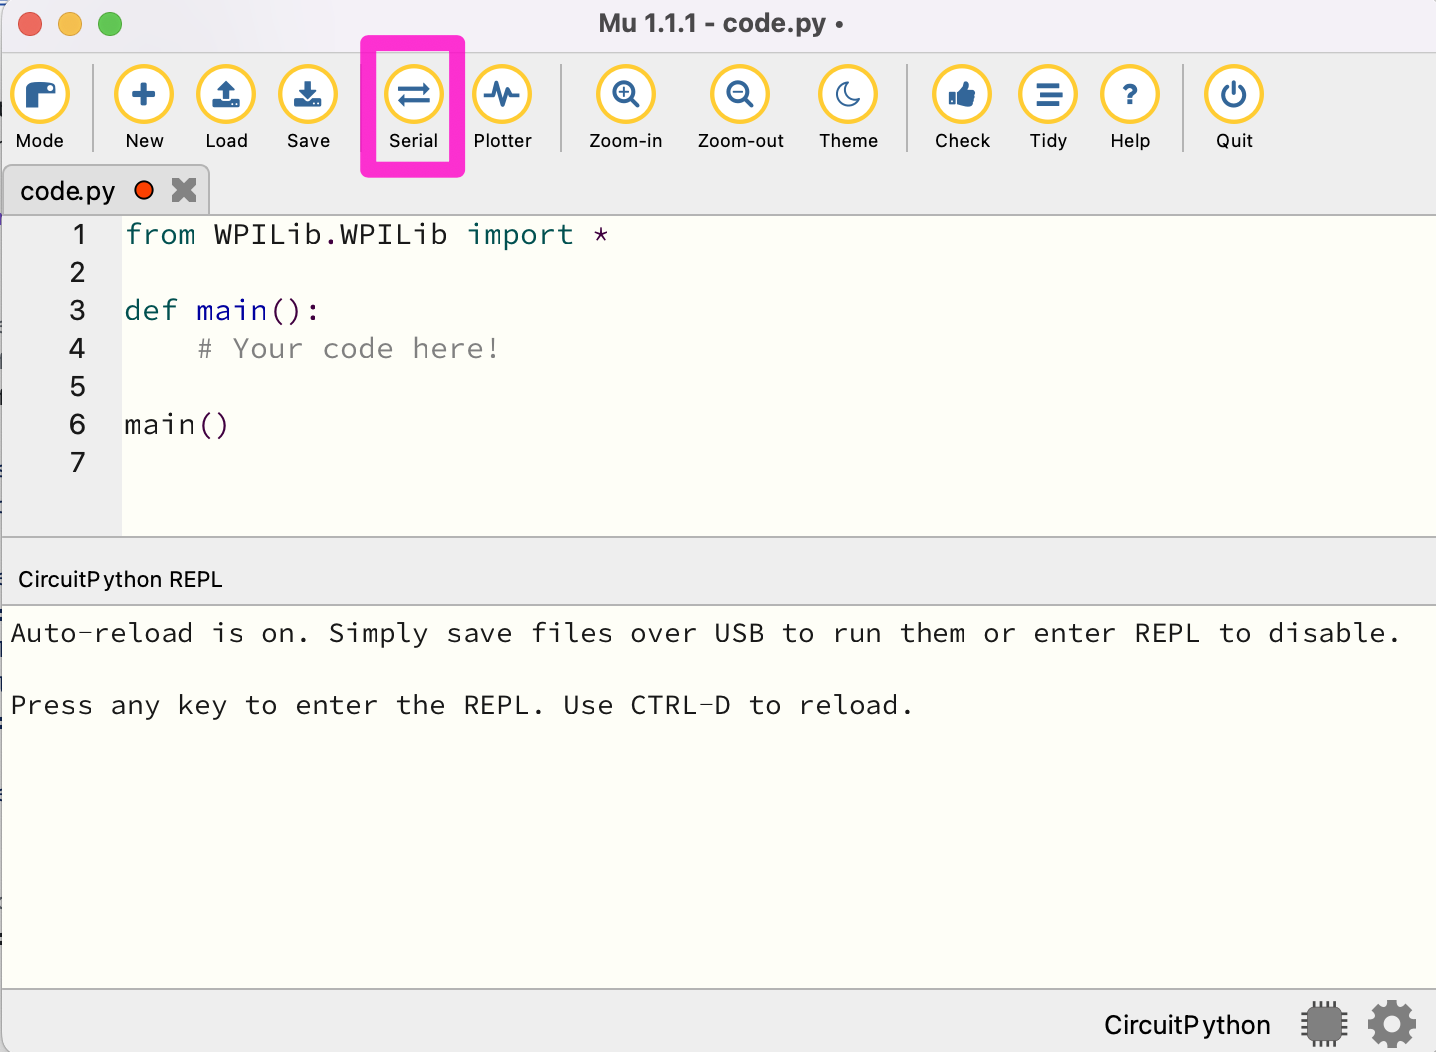Zoom-out the editor text
The height and width of the screenshot is (1052, 1436).
(740, 107)
